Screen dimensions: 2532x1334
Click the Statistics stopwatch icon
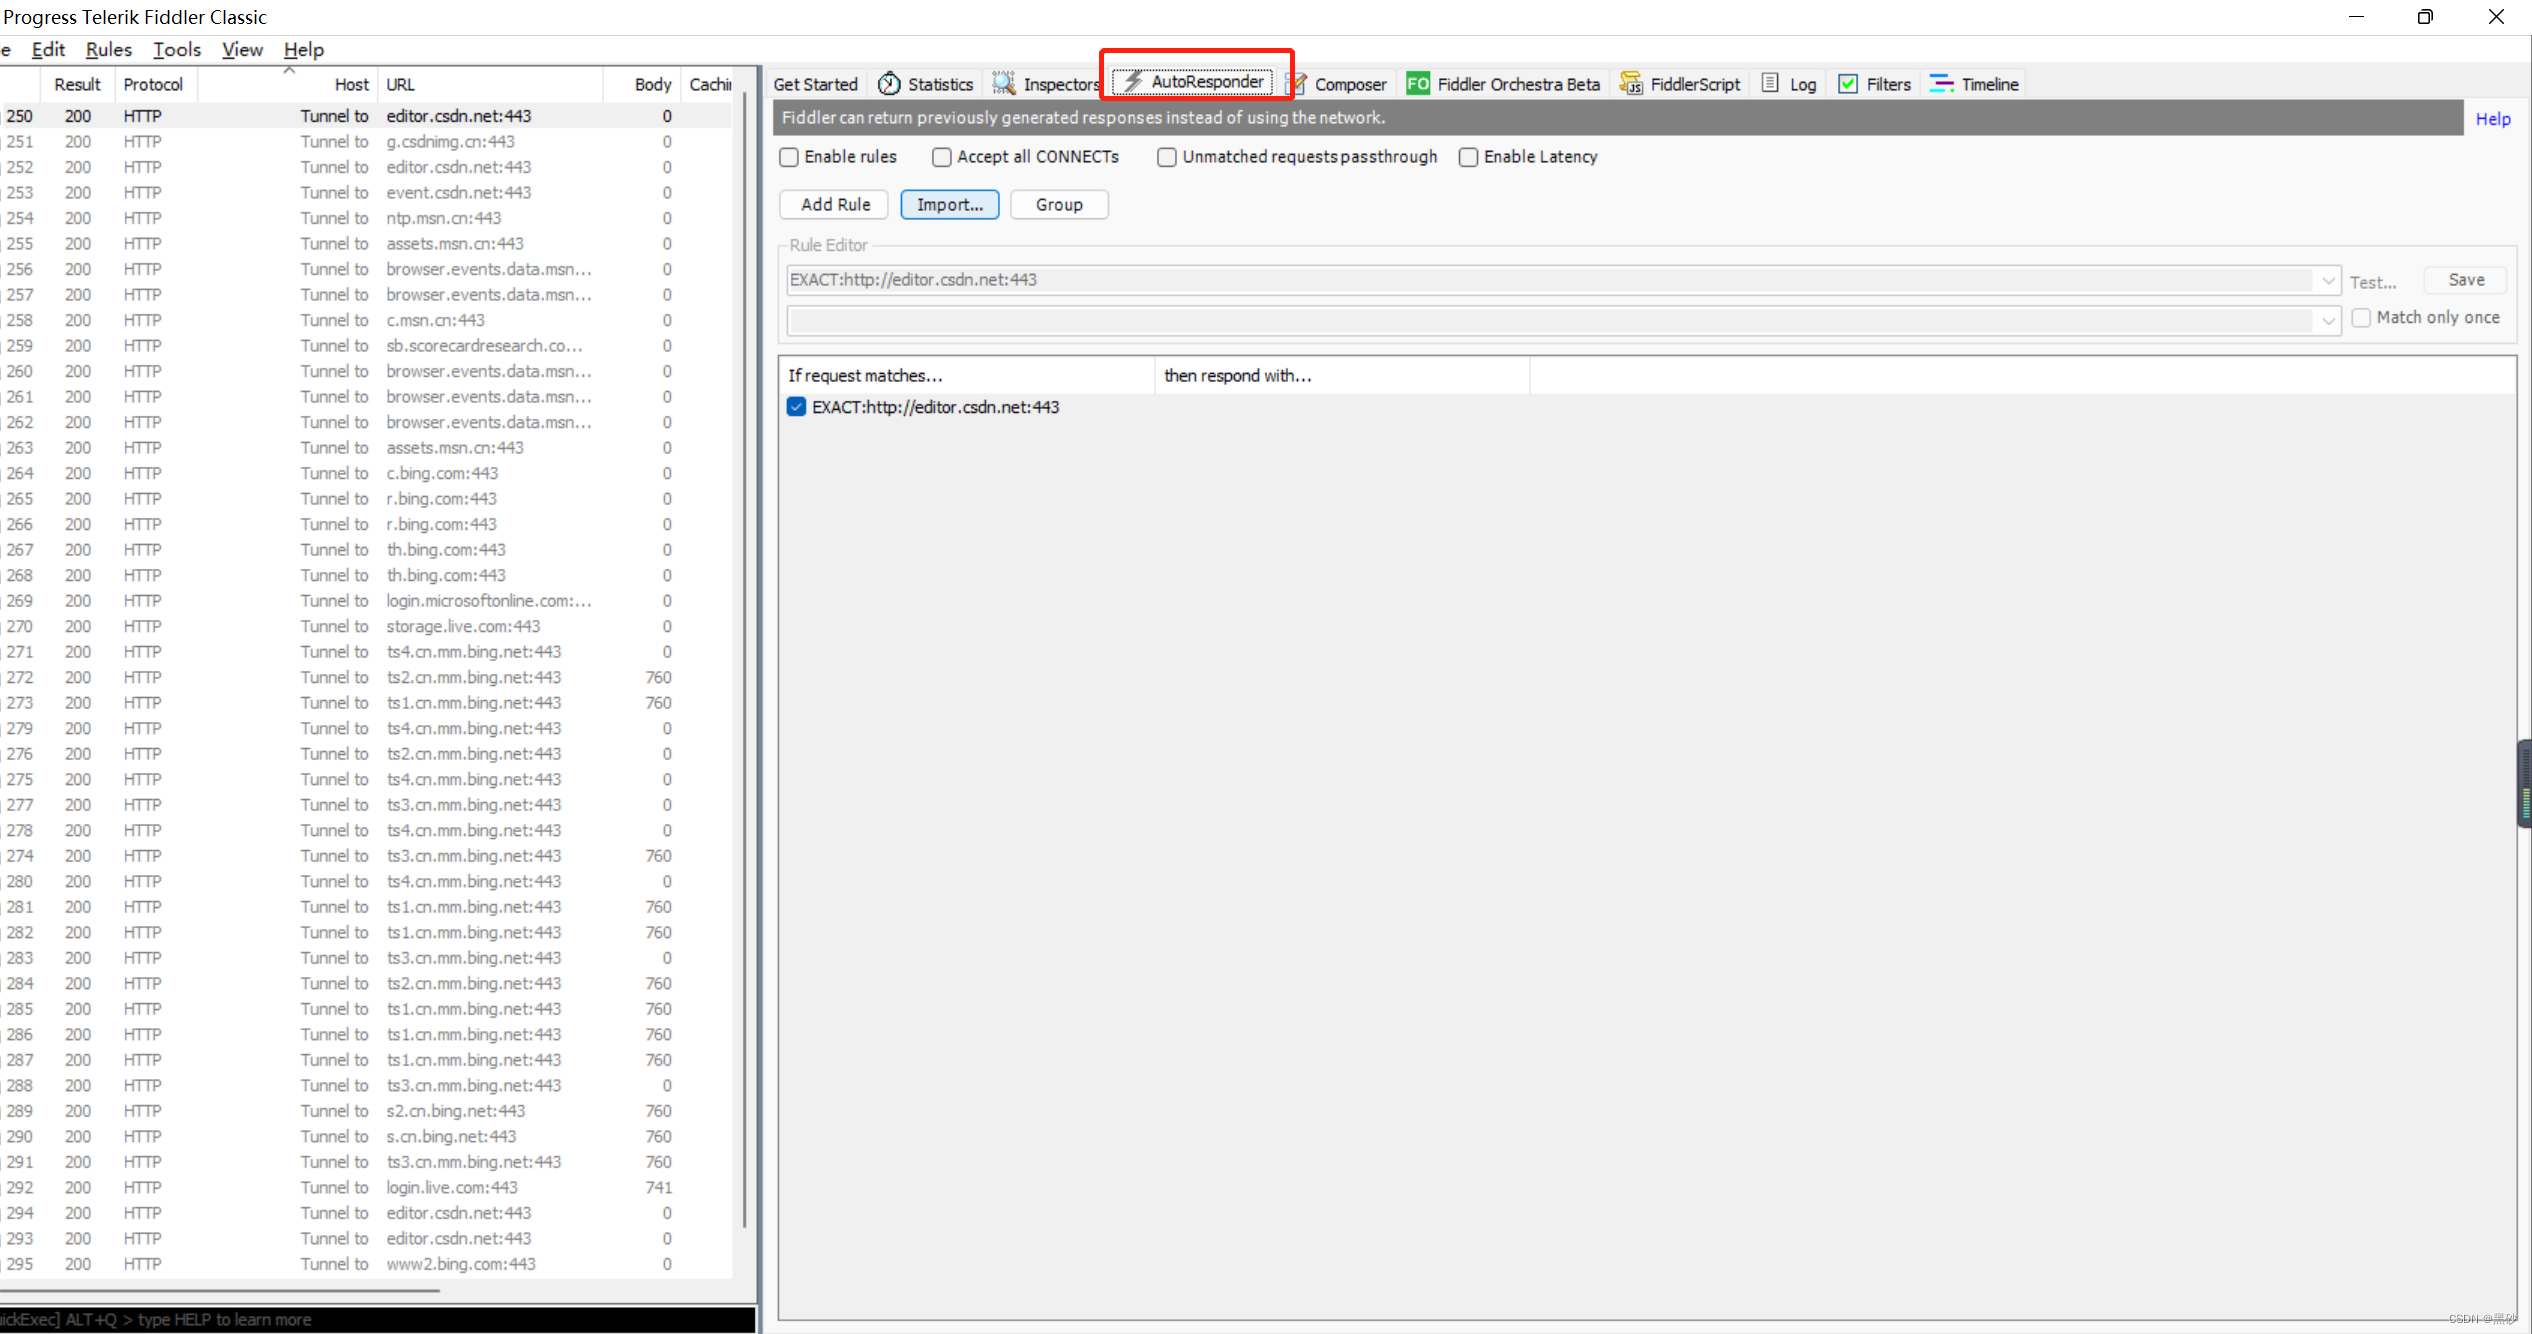click(888, 84)
